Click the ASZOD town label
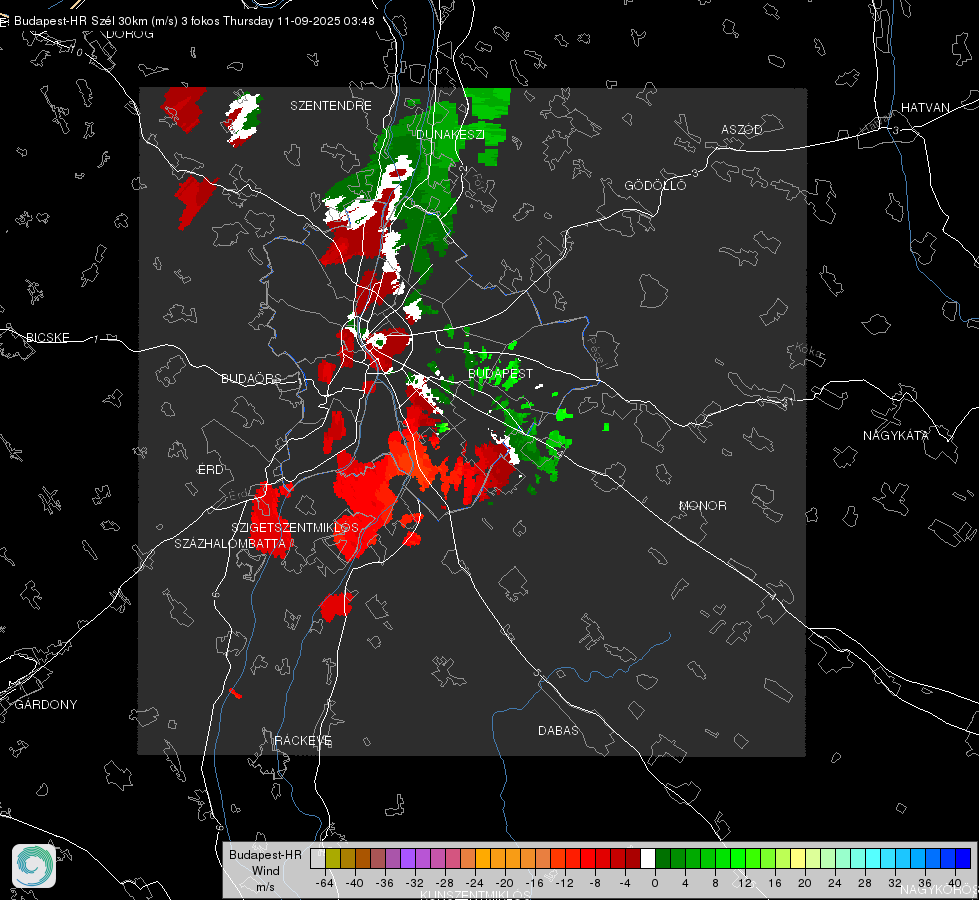 click(x=742, y=129)
